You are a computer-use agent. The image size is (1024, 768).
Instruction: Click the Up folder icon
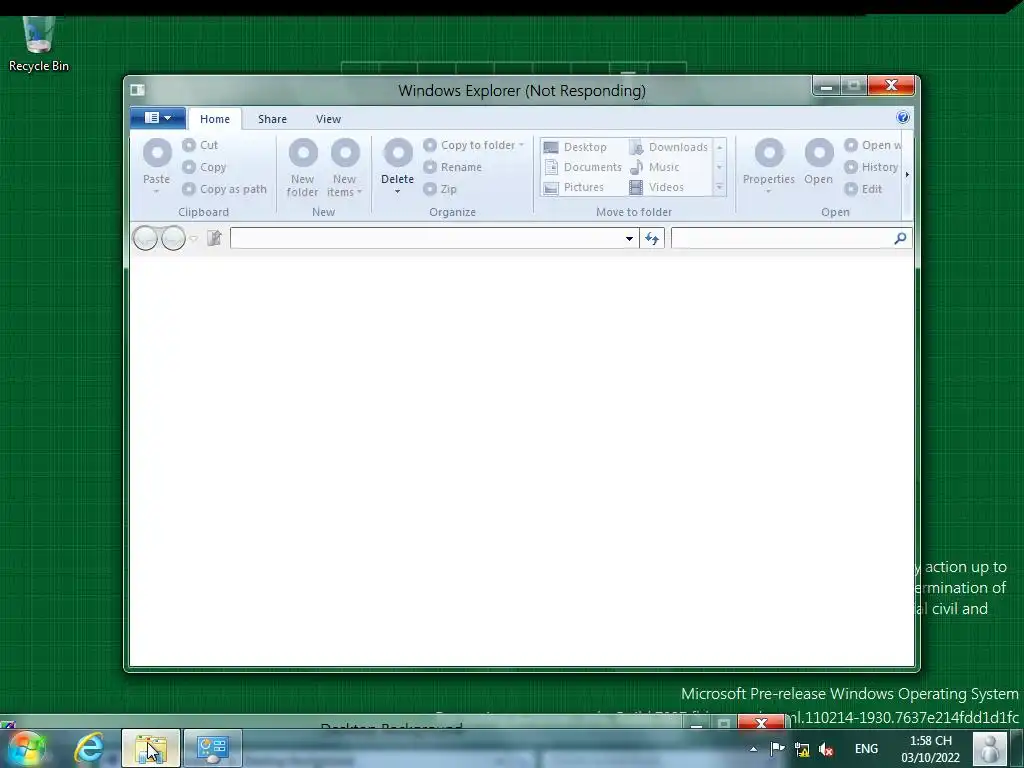point(214,238)
